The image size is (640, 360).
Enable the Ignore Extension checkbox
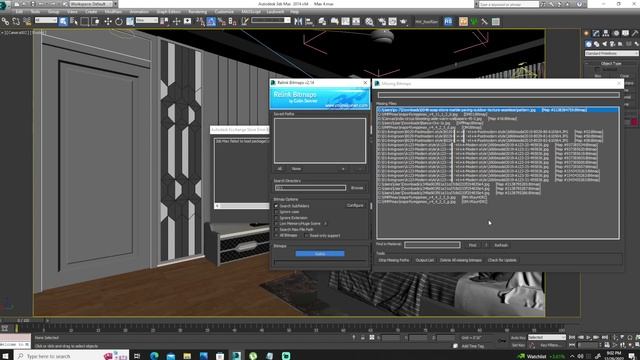[276, 218]
